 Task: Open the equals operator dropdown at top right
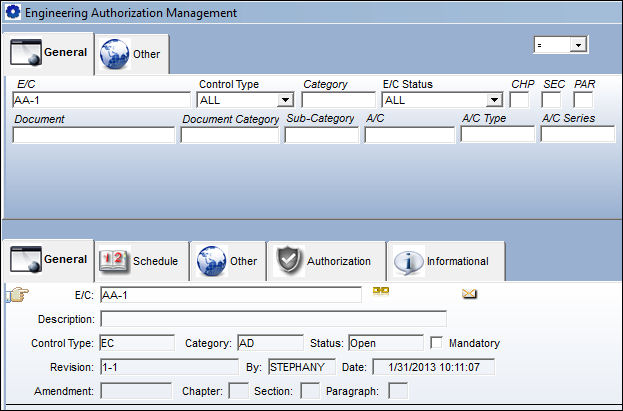tap(578, 45)
